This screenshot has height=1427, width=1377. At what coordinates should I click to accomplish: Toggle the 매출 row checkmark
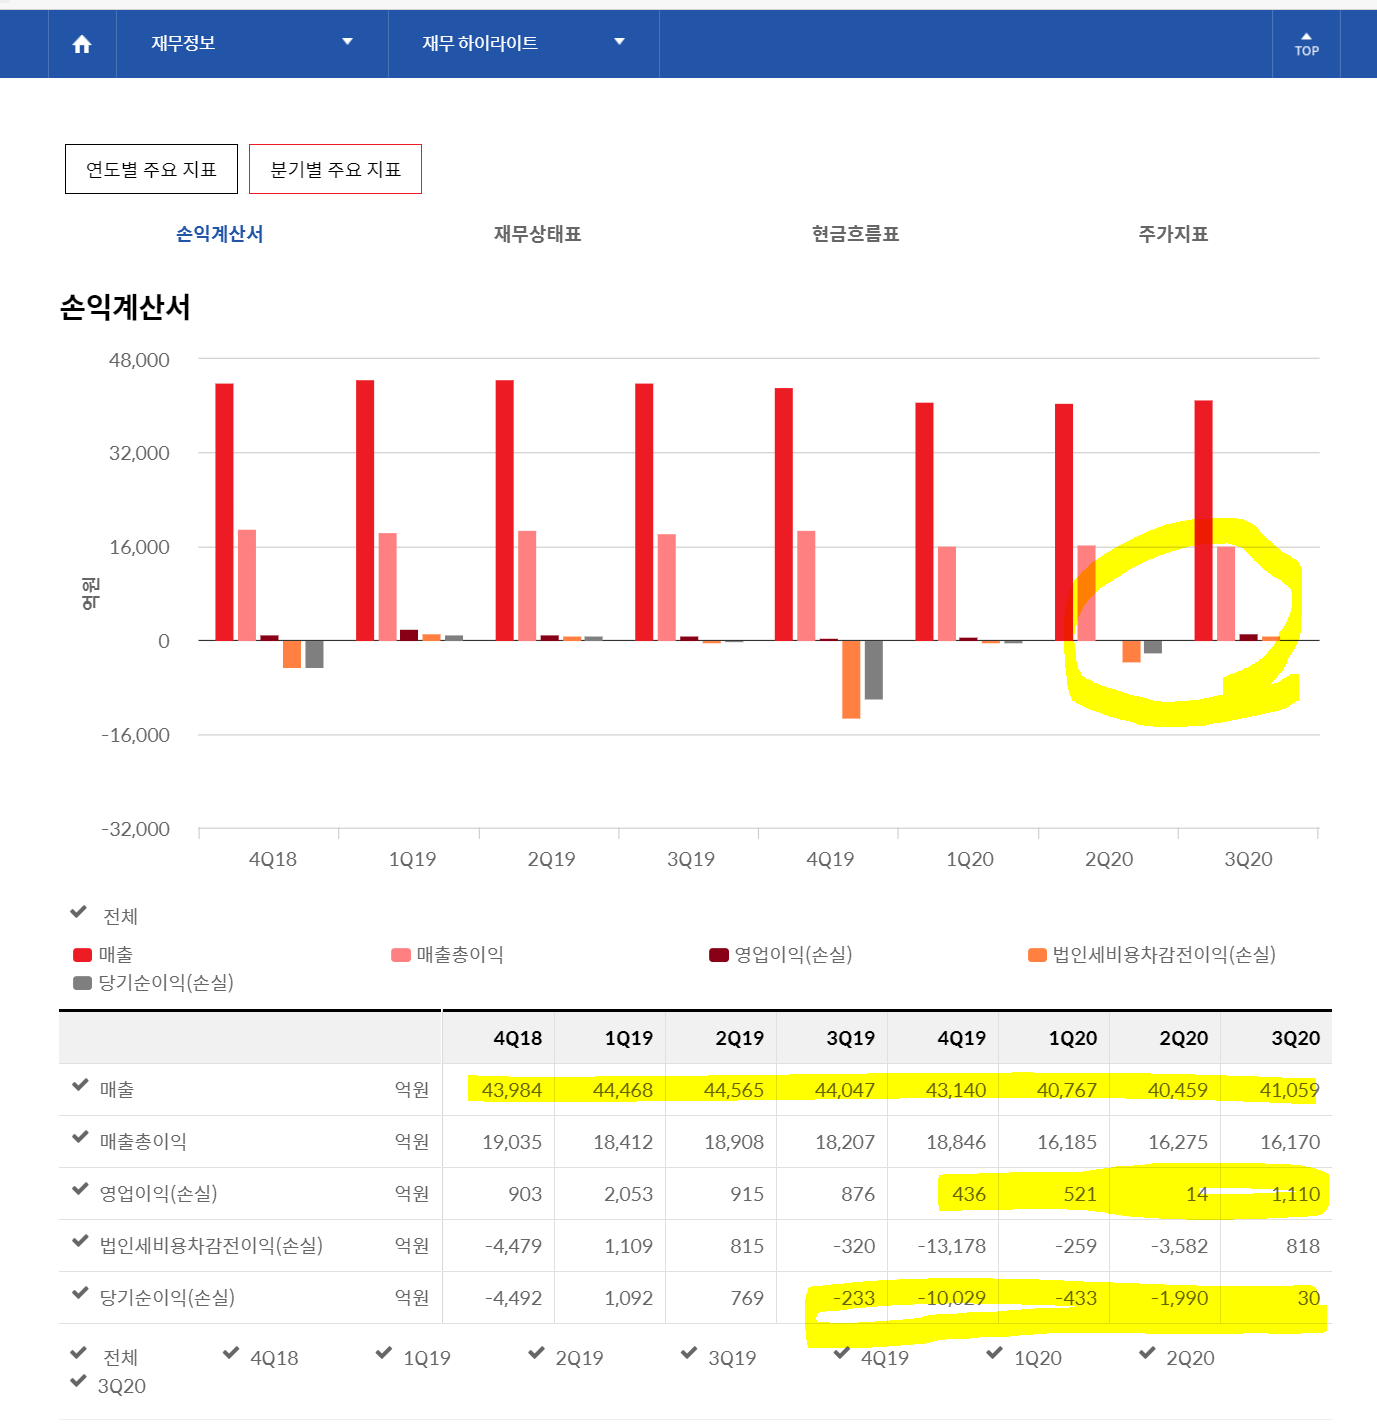point(80,1085)
